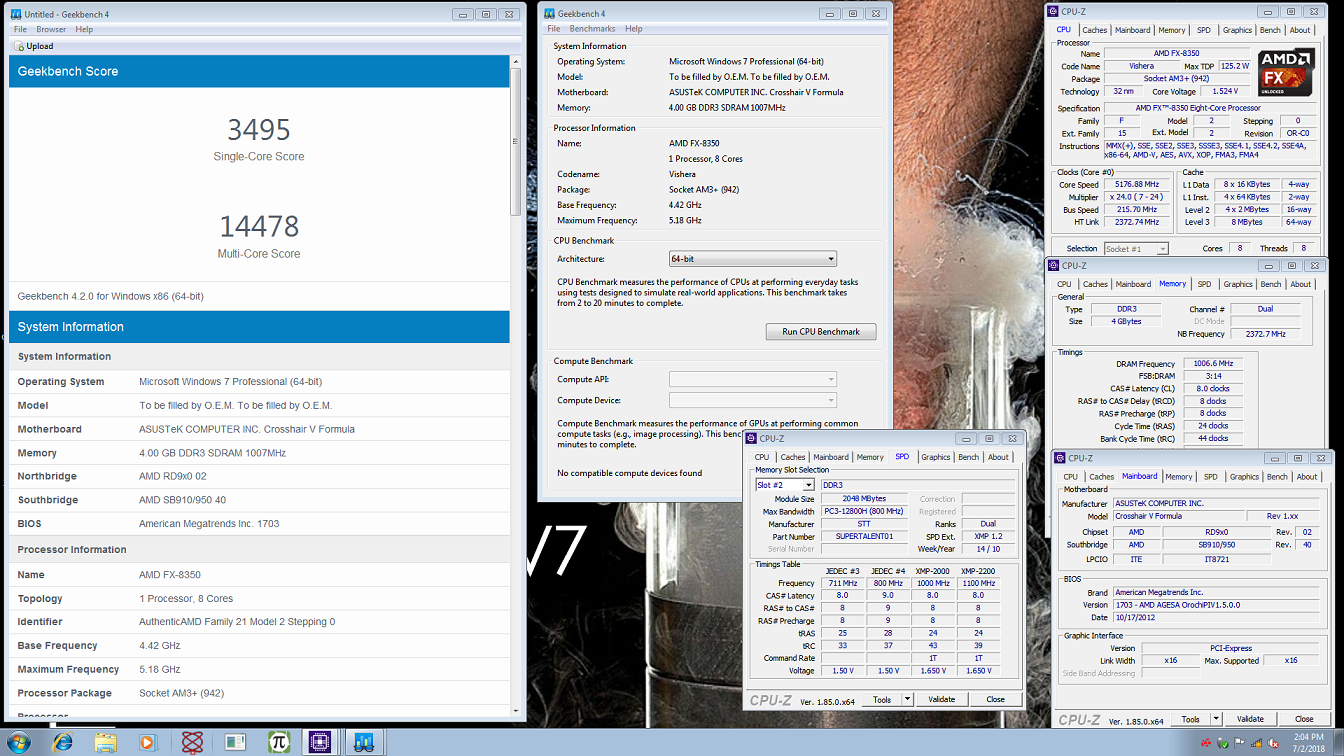Open Help menu in Geekbench 4 benchmark window

point(634,29)
